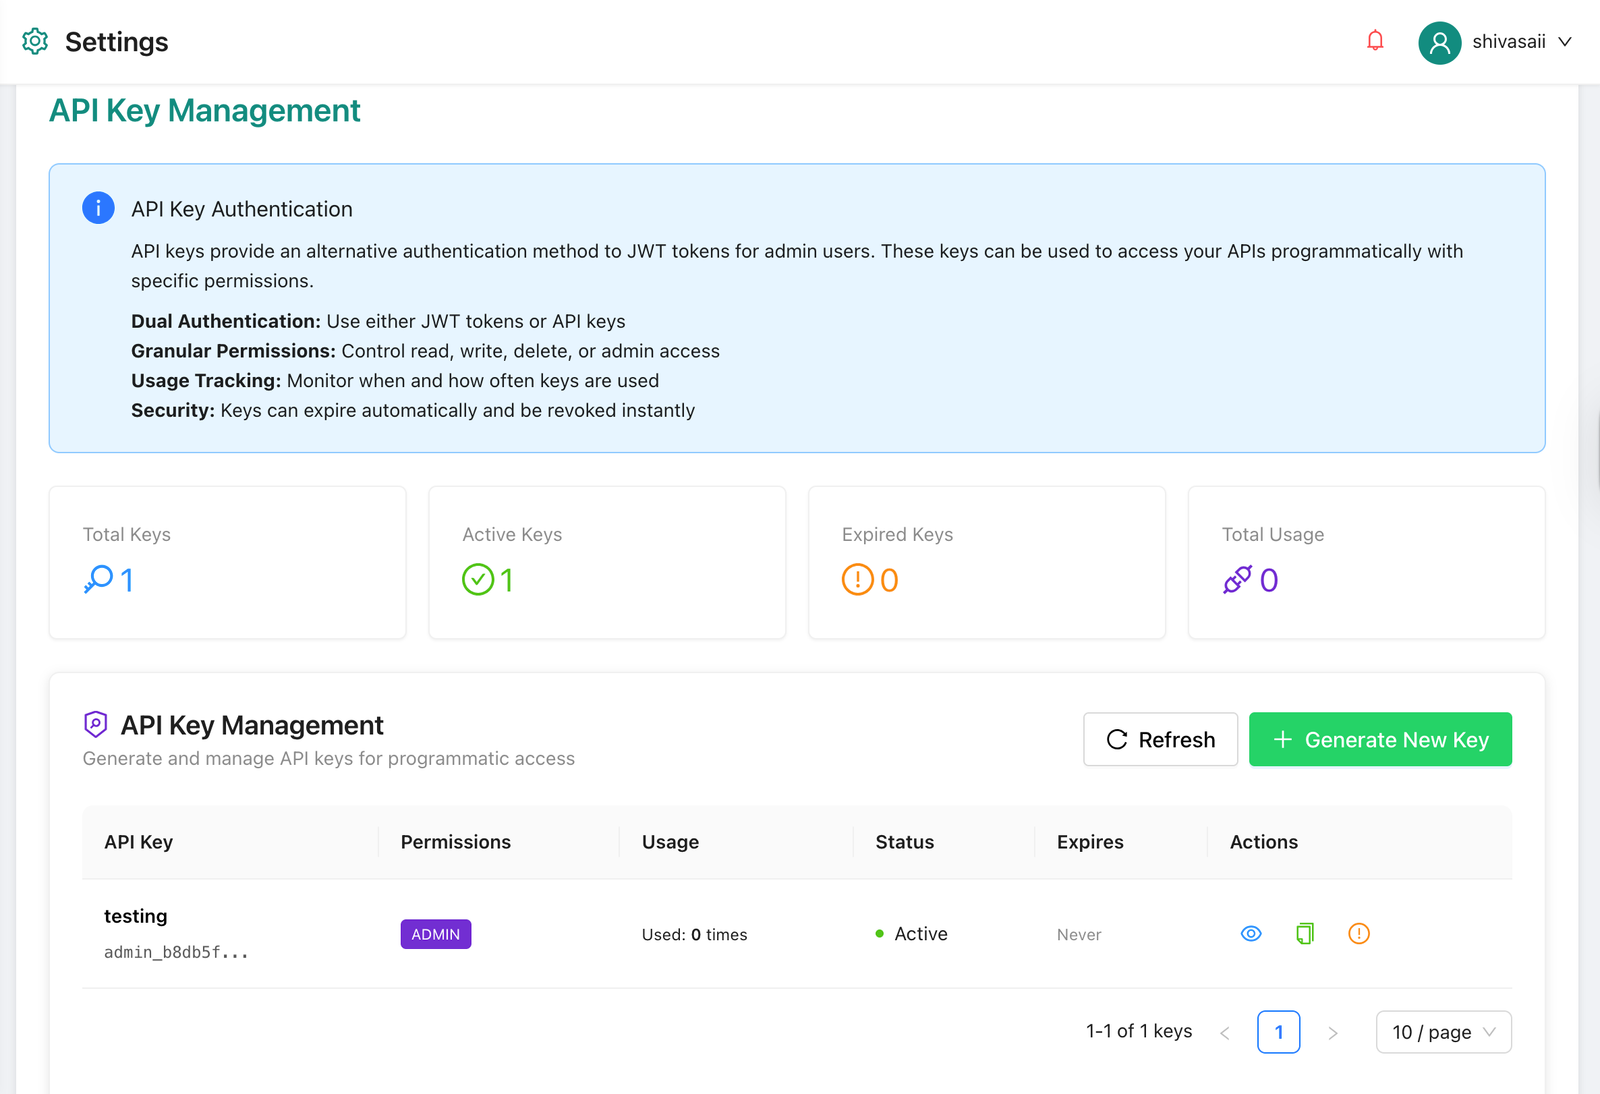The width and height of the screenshot is (1600, 1094).
Task: Select the Status column header
Action: pyautogui.click(x=903, y=841)
